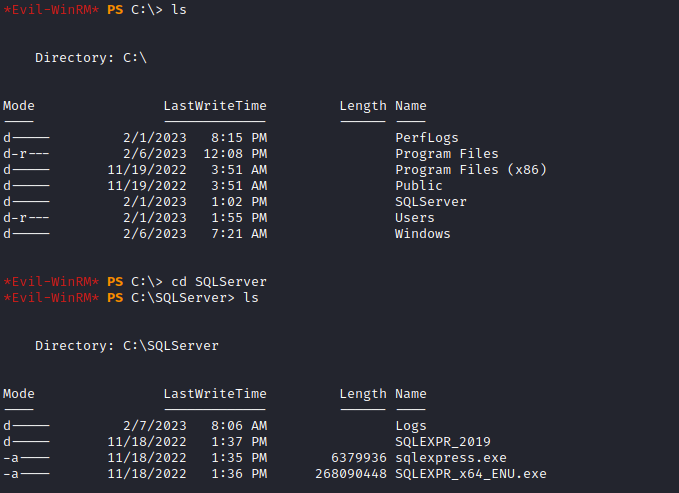Click the file length 268090448

pyautogui.click(x=350, y=474)
